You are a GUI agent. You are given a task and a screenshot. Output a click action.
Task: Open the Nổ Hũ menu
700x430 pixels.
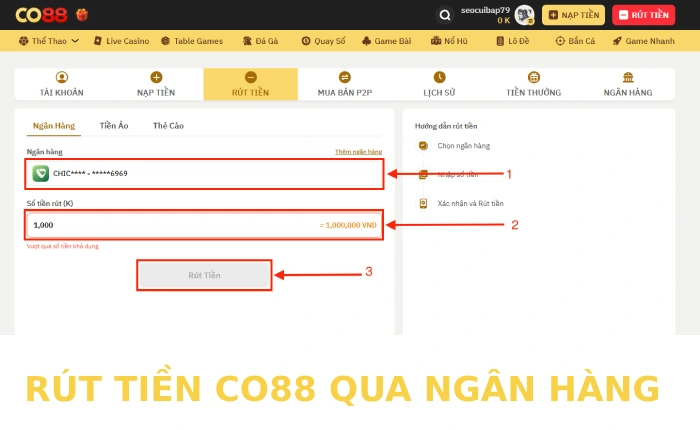[x=449, y=41]
